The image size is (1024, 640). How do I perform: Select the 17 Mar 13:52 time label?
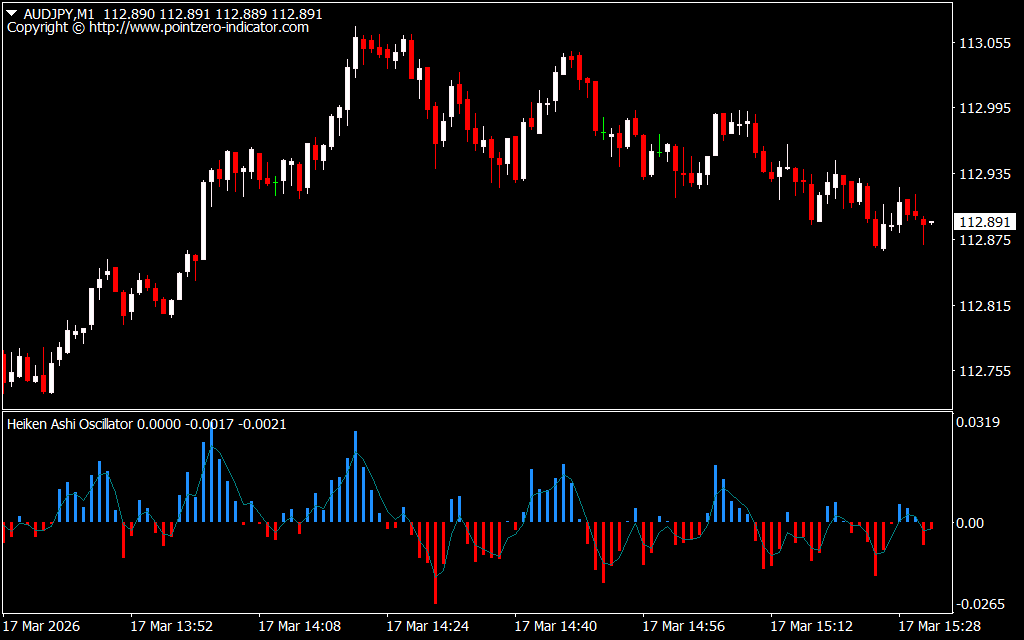coord(171,626)
